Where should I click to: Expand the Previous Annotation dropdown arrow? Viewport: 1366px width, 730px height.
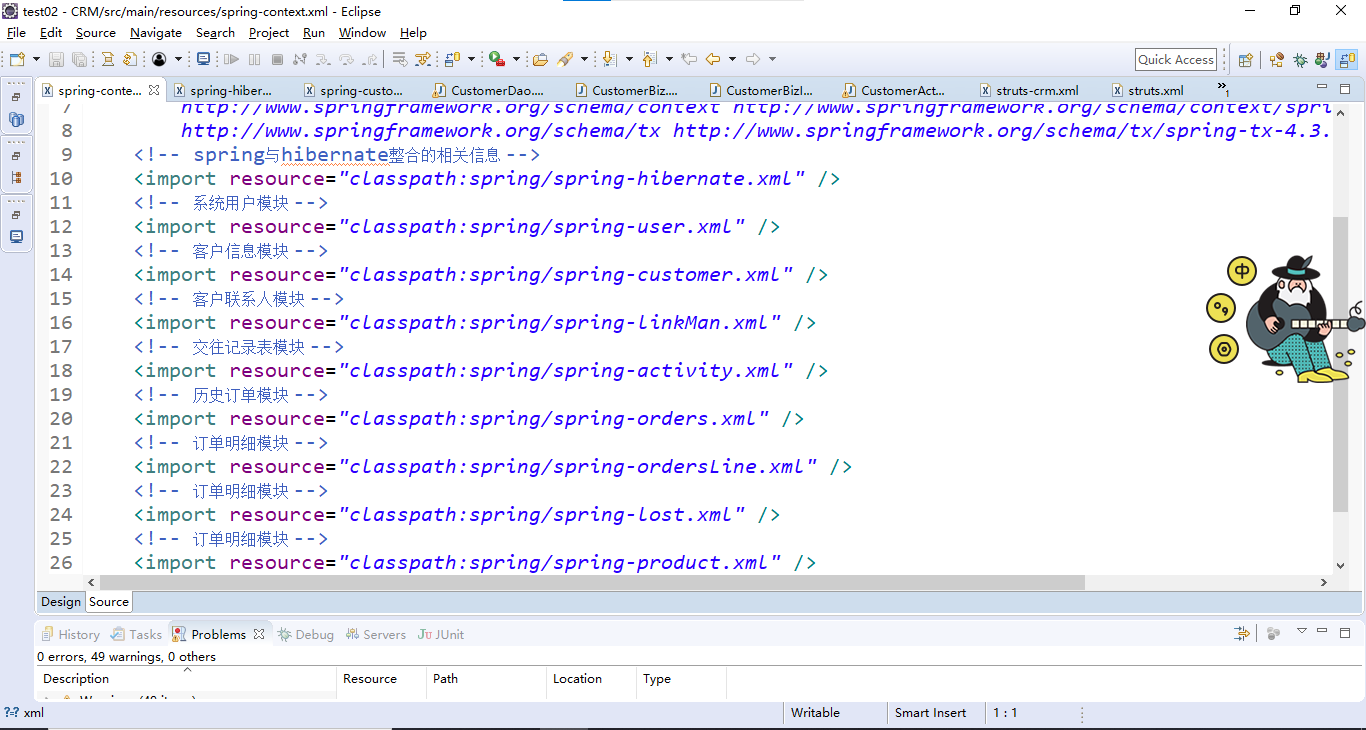pos(669,59)
